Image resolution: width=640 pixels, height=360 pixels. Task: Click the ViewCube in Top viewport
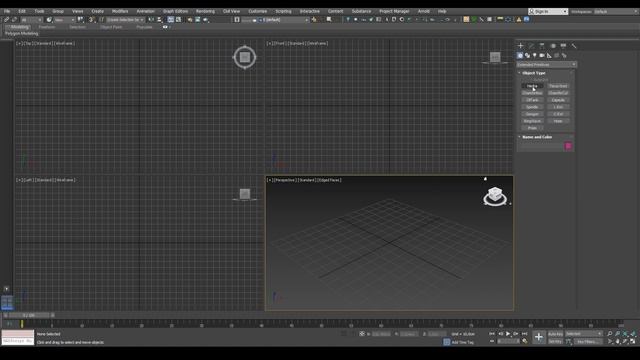244,57
